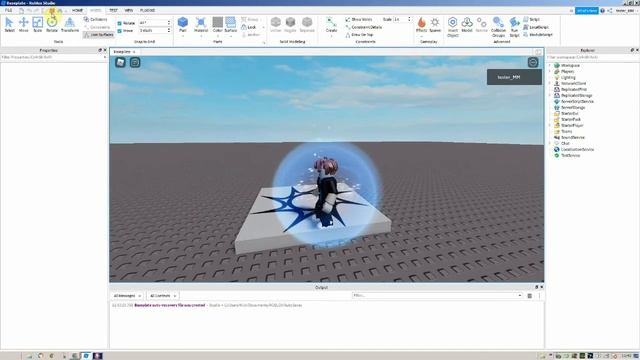Activate the Scale tool
This screenshot has width=640, height=360.
(x=38, y=24)
